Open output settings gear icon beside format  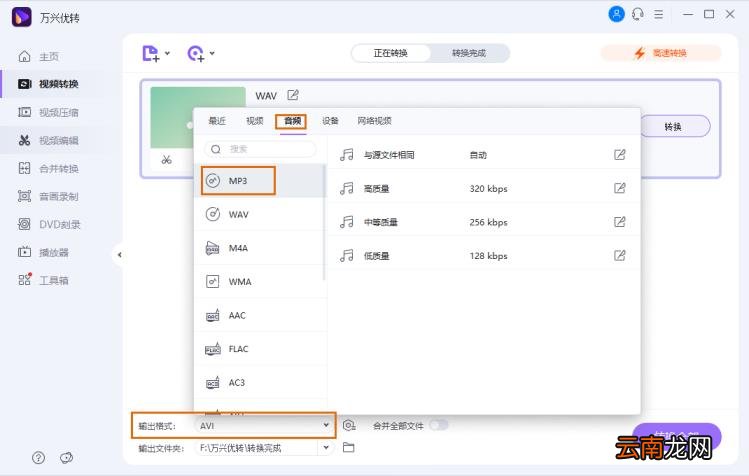point(349,425)
